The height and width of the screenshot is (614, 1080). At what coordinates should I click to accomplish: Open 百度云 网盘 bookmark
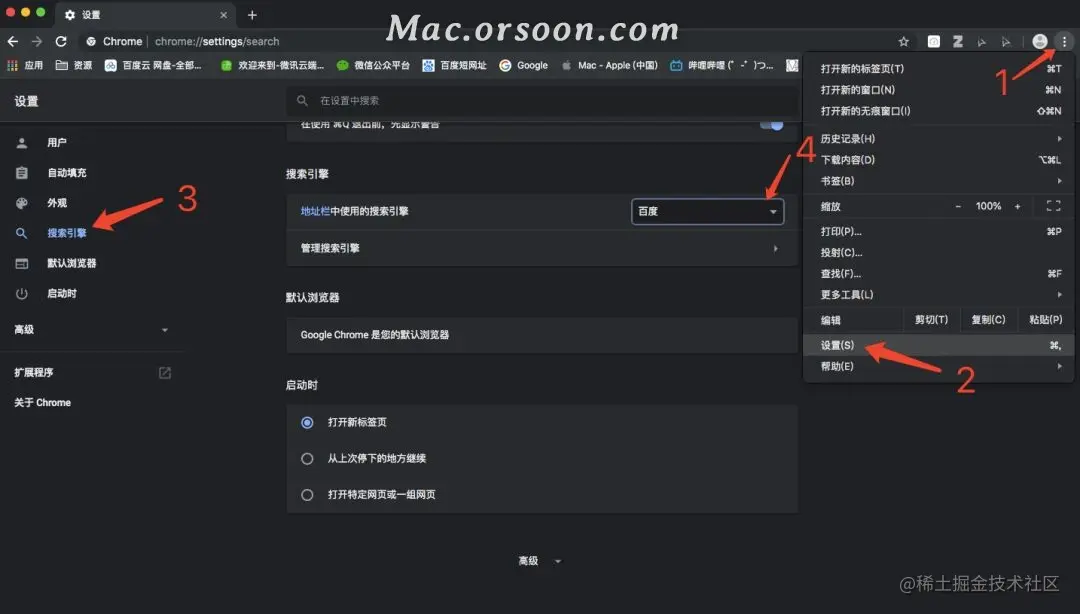click(153, 65)
